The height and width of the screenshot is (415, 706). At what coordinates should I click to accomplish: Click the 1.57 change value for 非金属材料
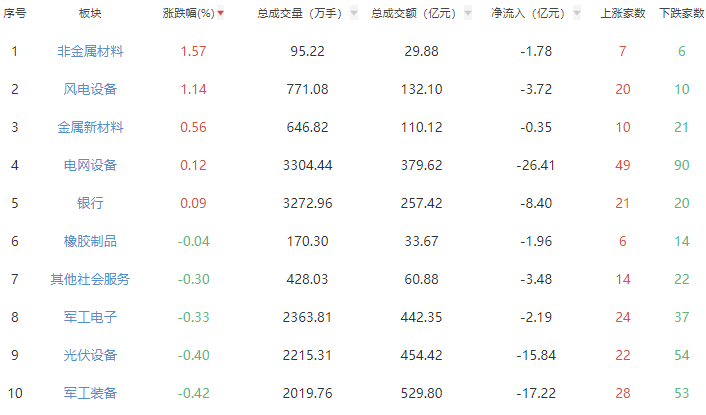193,51
